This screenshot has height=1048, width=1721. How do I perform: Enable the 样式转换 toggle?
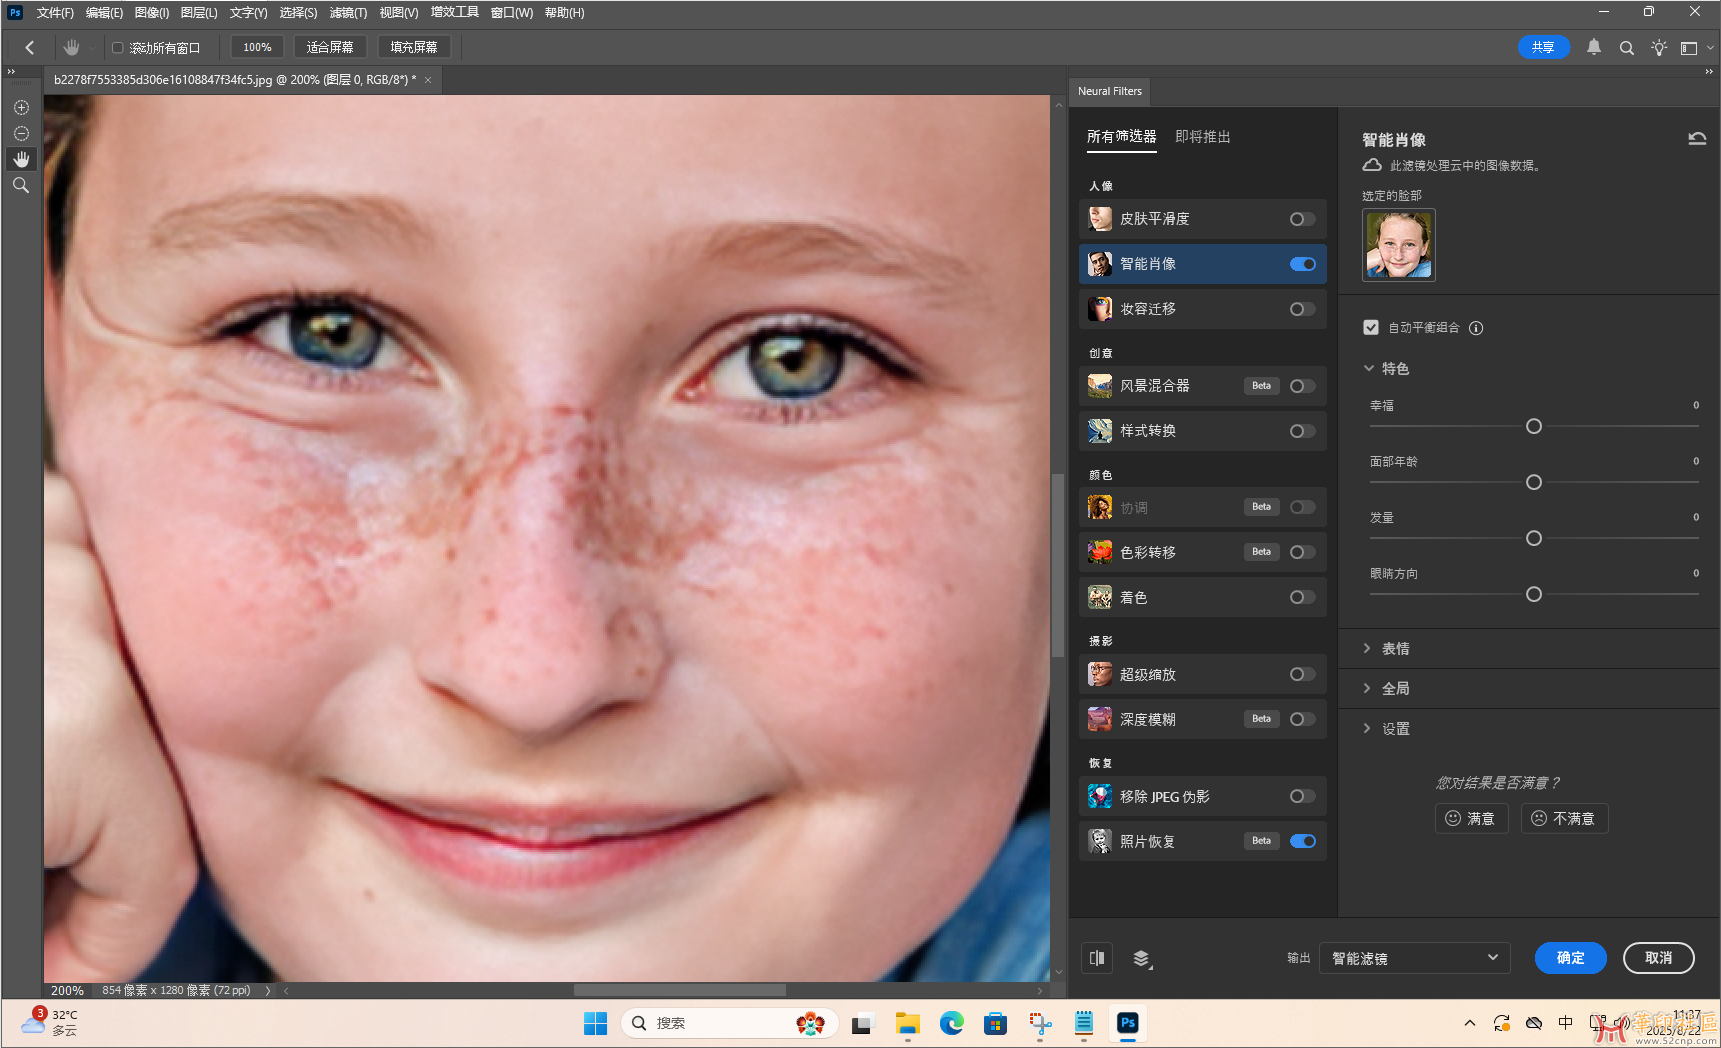point(1302,431)
